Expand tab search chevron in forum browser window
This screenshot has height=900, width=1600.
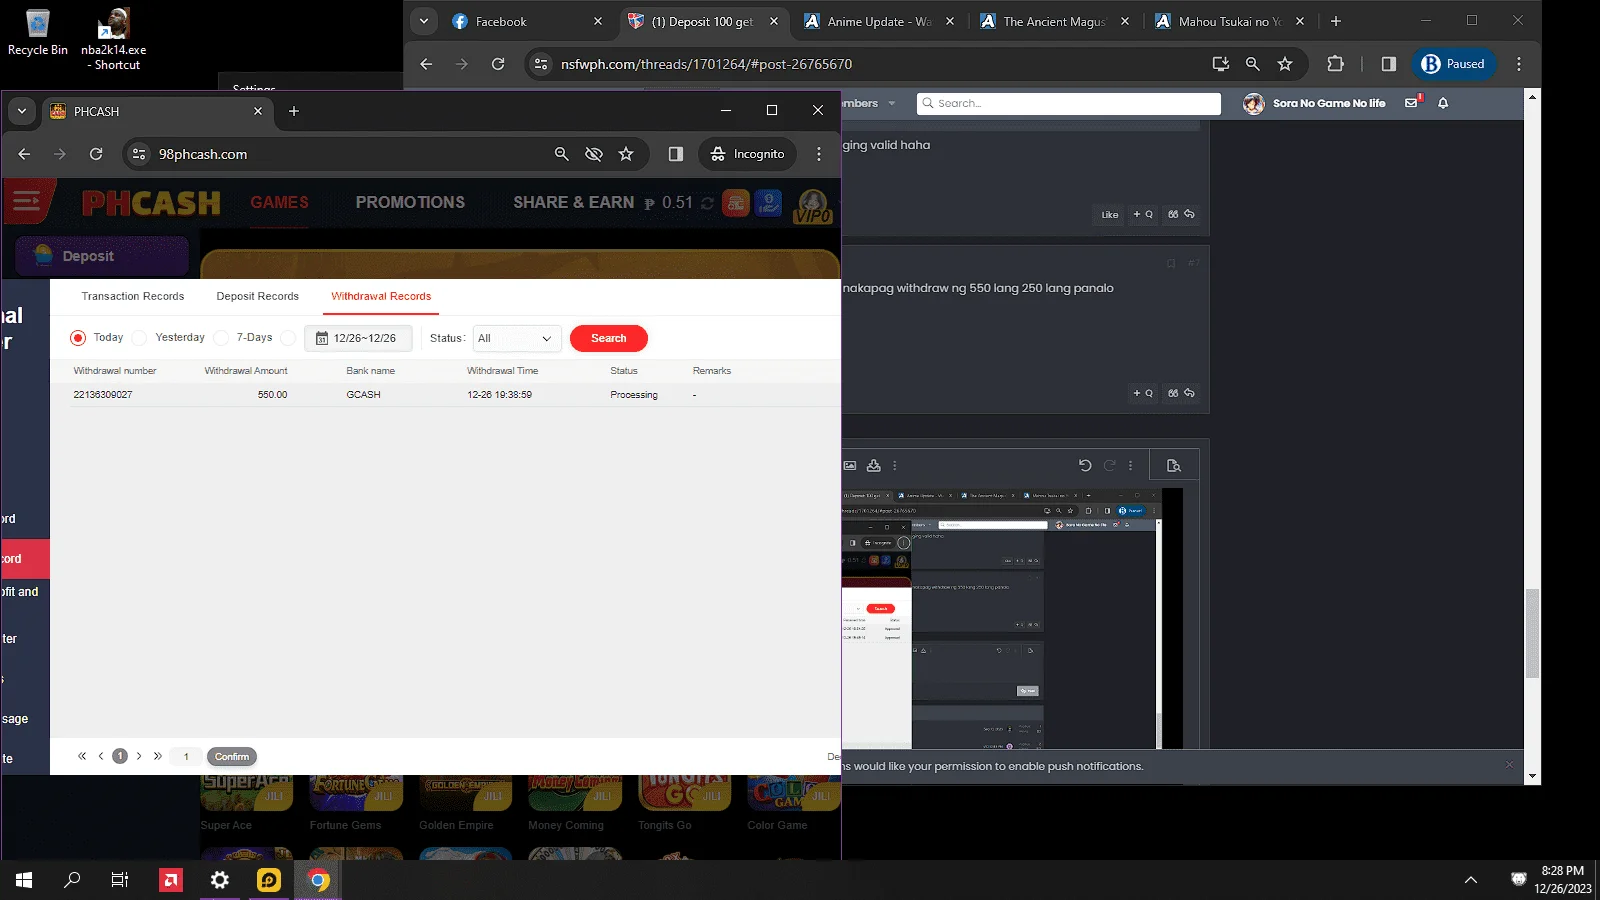click(424, 21)
